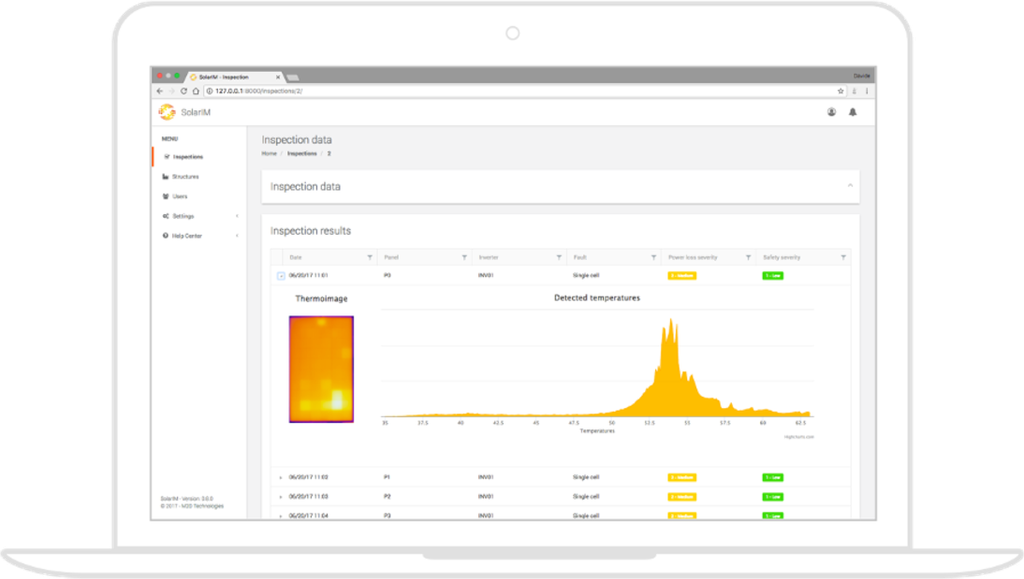Expand the 06/20/17 11:03 inspection row
Viewport: 1024px width, 579px height.
coord(280,496)
